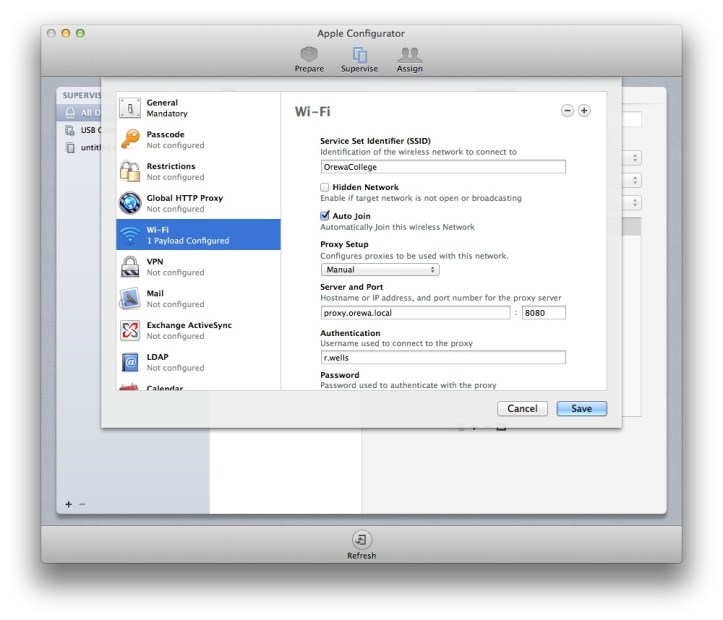The image size is (723, 620).
Task: Click the SSID field containing OrewaCollege
Action: click(x=443, y=167)
